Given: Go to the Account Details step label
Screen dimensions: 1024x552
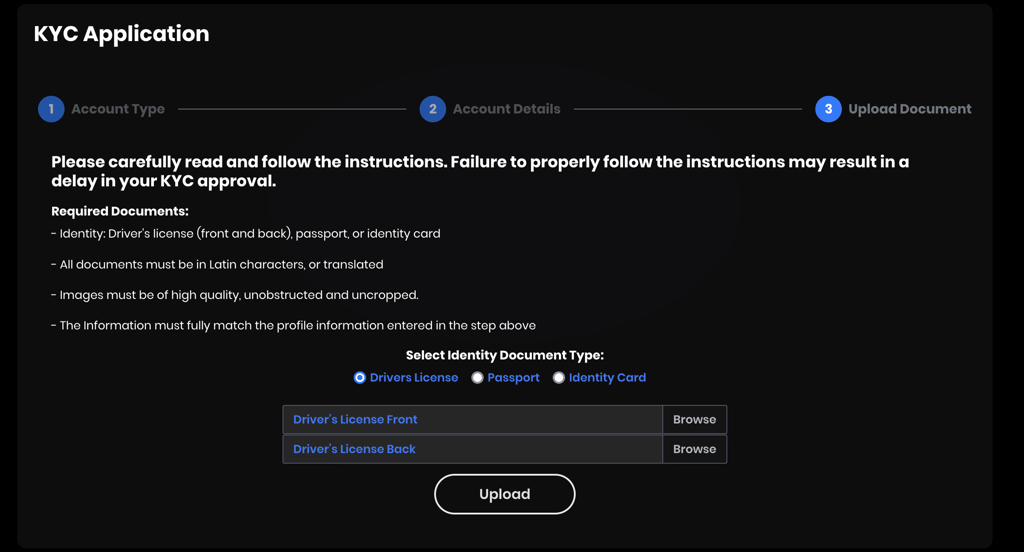Looking at the screenshot, I should 506,109.
